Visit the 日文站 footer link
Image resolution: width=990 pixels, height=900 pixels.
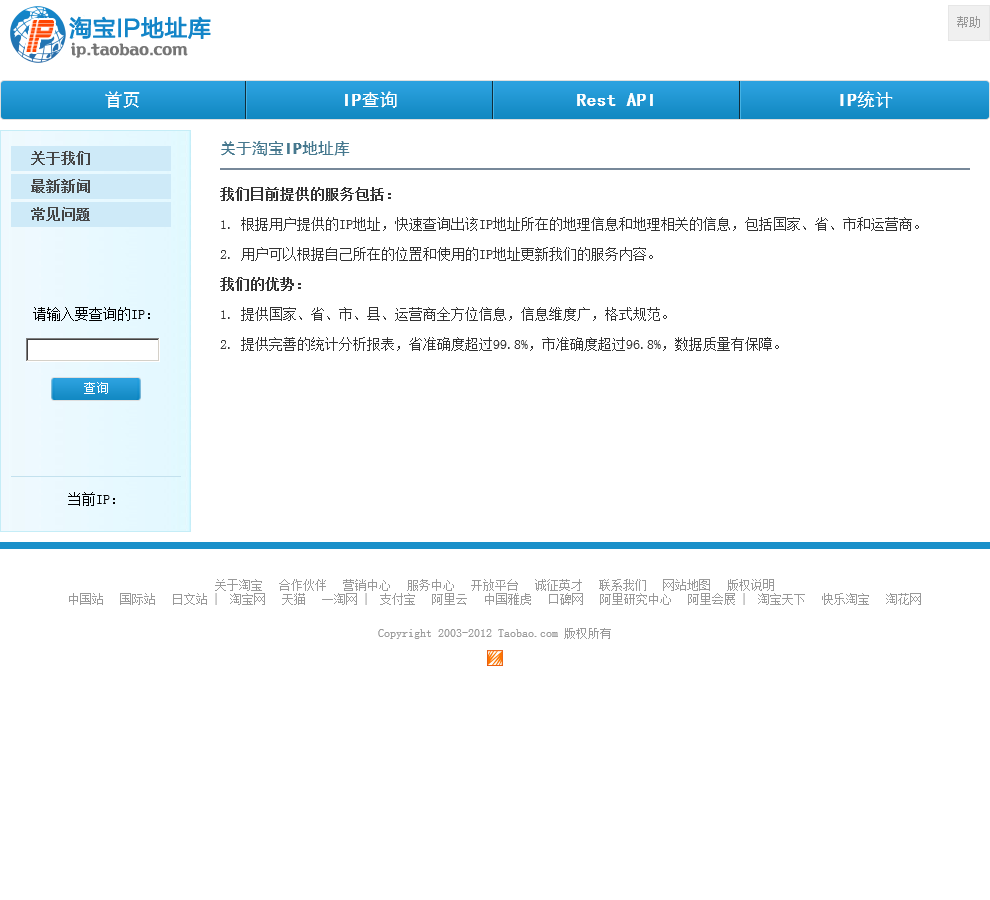point(189,599)
